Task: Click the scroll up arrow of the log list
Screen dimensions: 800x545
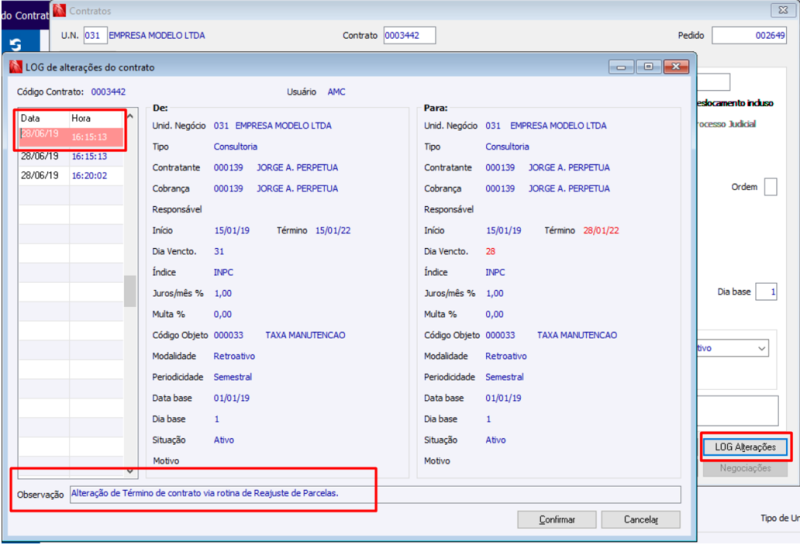Action: point(130,116)
